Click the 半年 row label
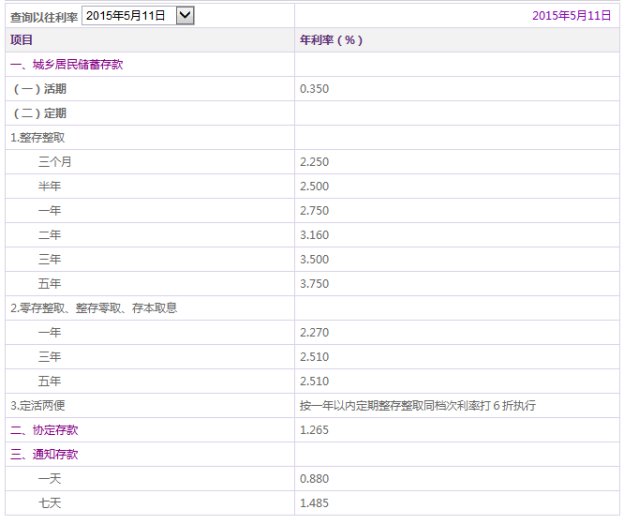This screenshot has height=520, width=625. point(49,186)
